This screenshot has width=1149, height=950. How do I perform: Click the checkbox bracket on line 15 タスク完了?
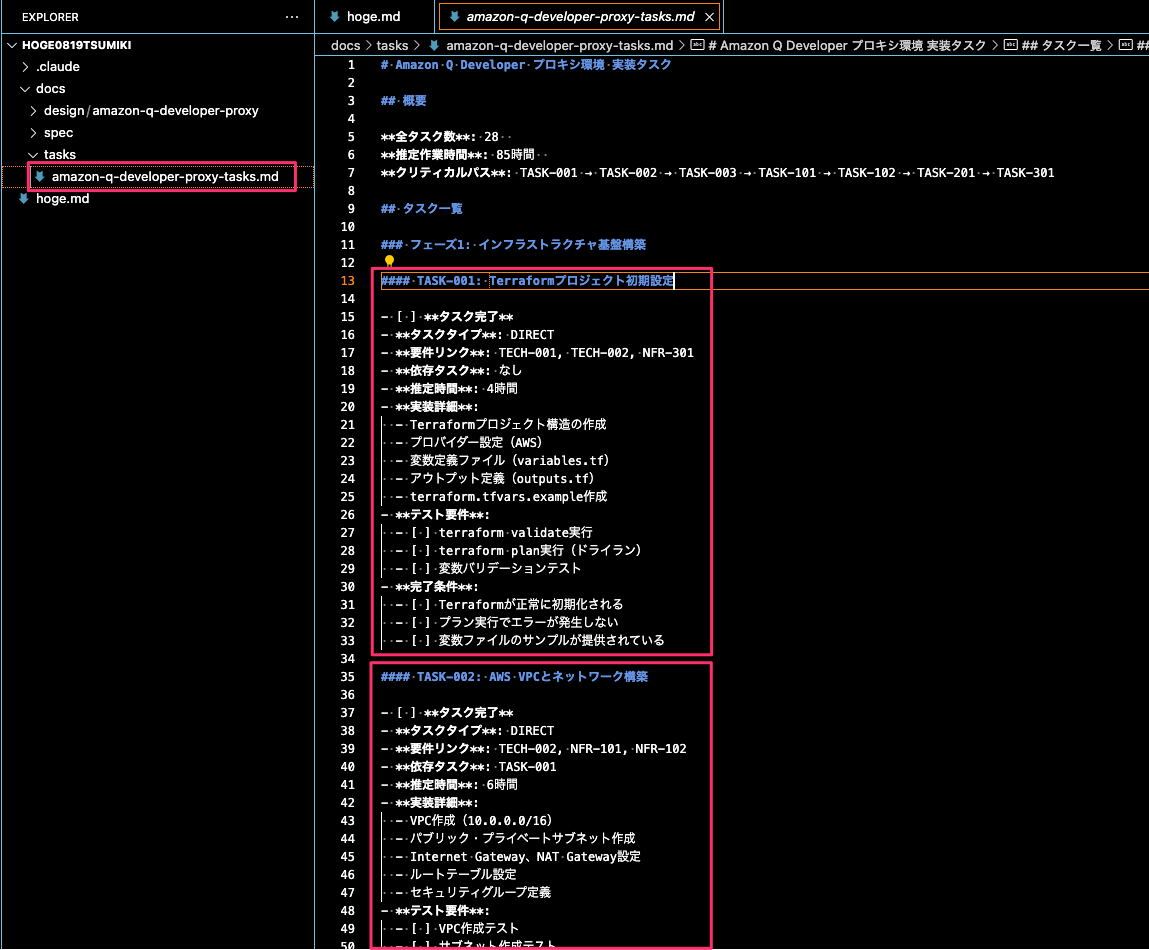(x=407, y=317)
